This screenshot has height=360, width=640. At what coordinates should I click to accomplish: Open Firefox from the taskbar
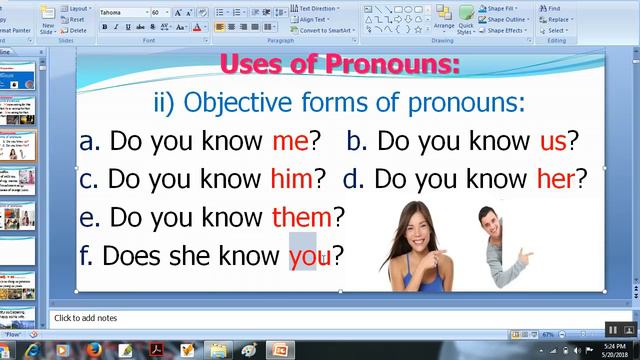tap(94, 350)
